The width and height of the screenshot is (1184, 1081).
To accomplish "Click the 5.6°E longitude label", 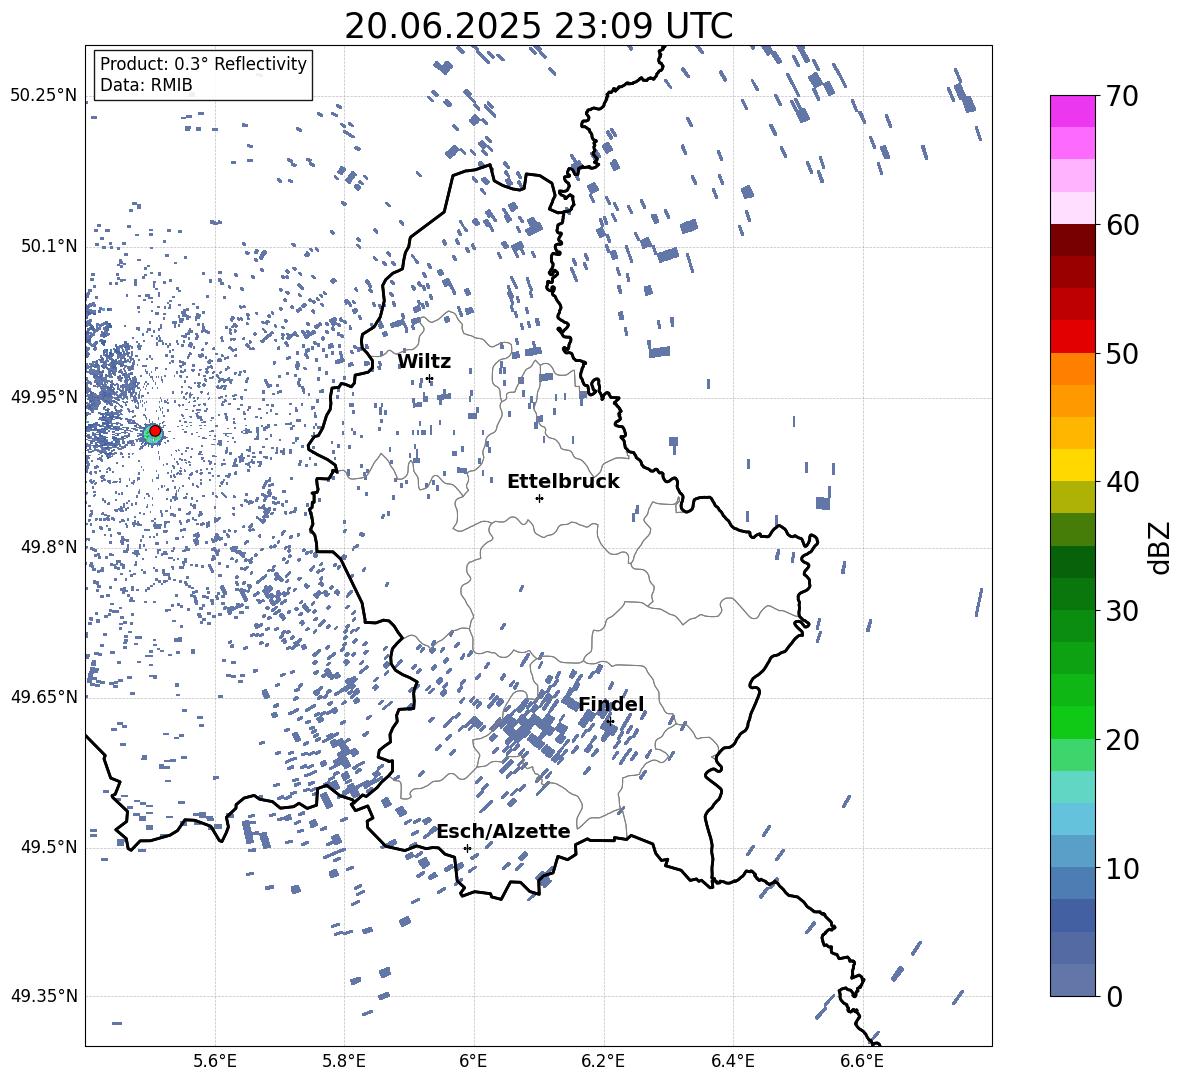I will coord(215,1061).
